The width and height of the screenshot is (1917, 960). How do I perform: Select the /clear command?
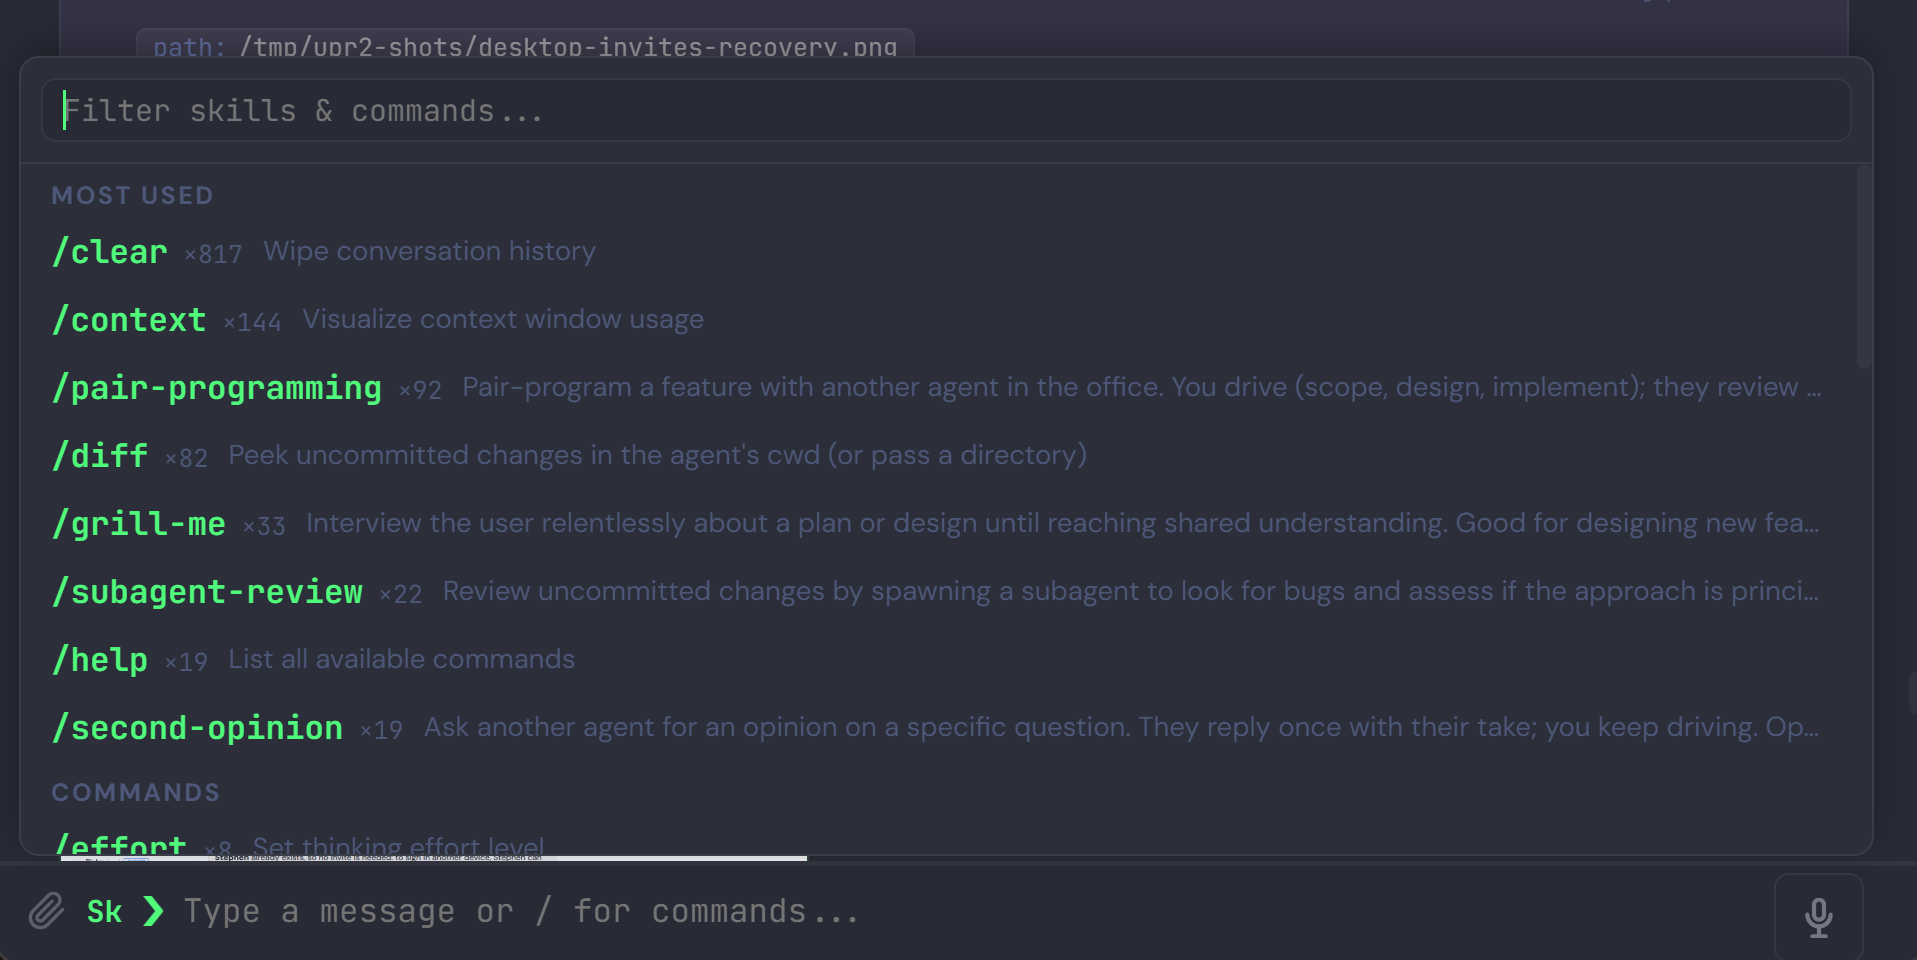point(946,251)
